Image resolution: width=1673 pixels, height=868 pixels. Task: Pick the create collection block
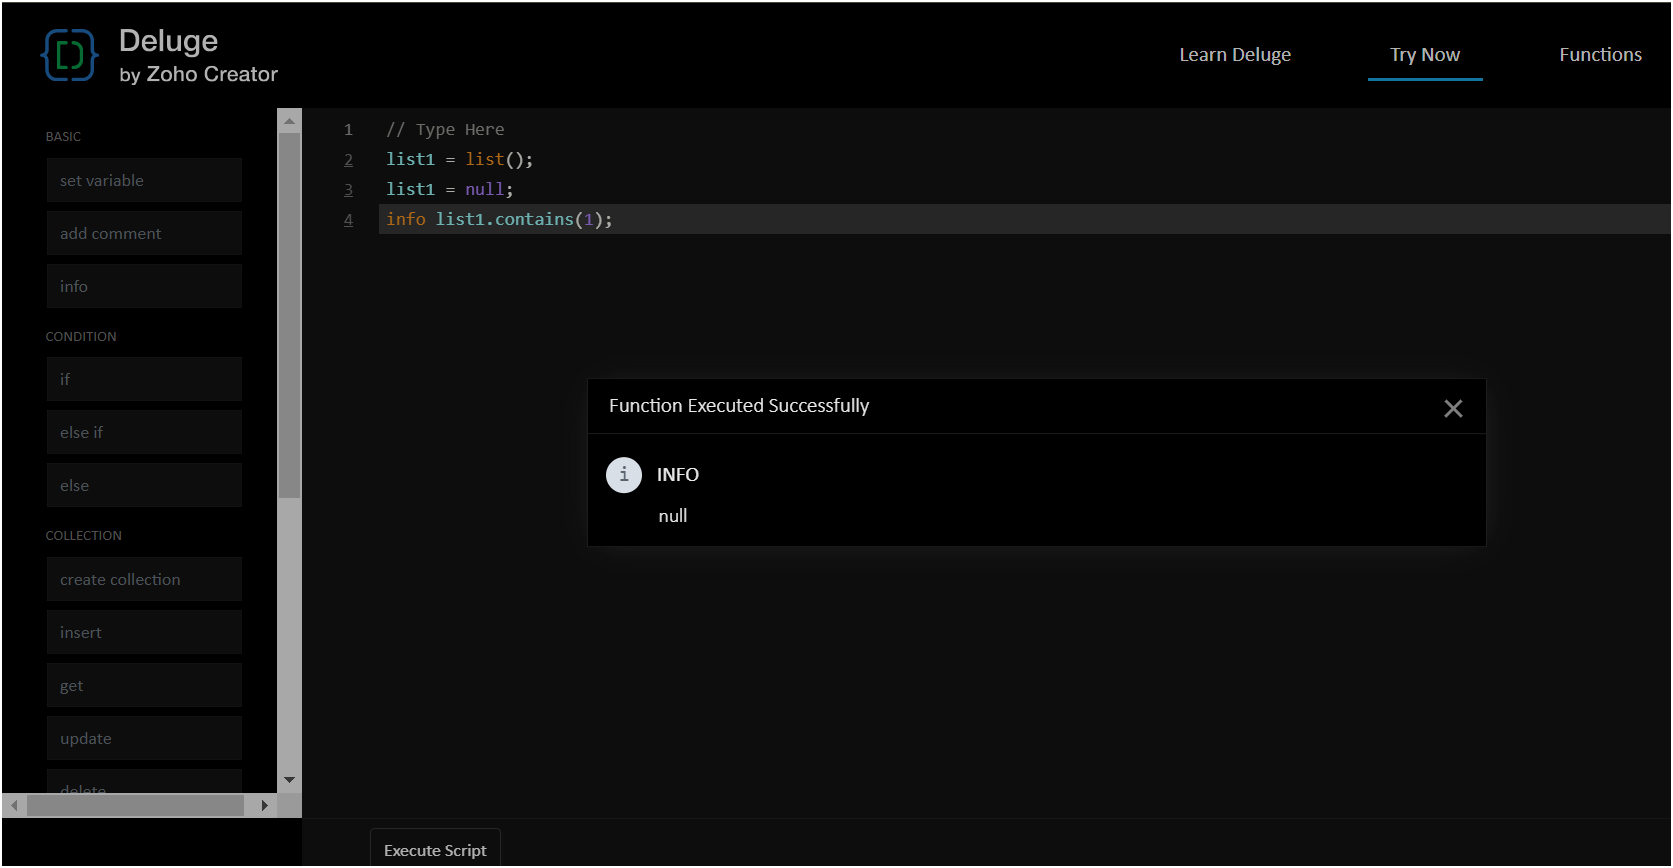tap(144, 579)
